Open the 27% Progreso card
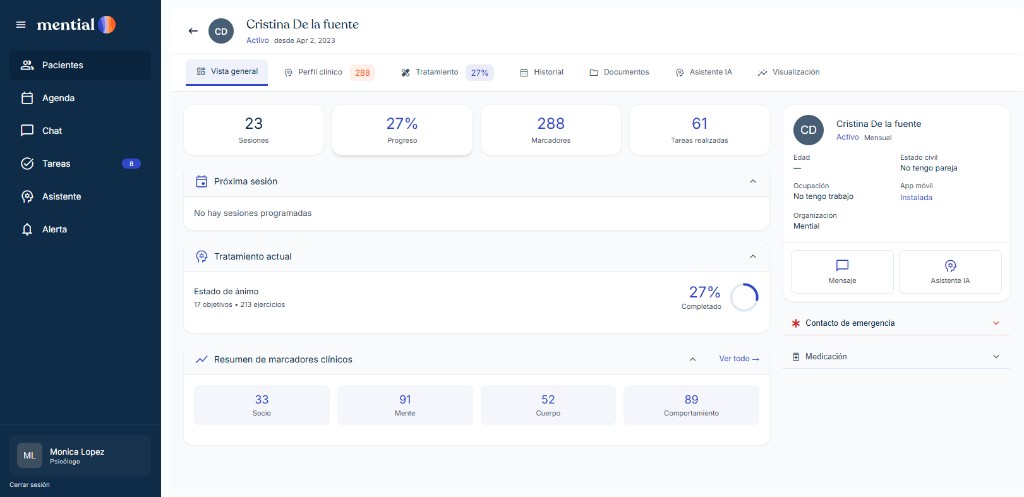Viewport: 1024px width, 497px height. 402,130
